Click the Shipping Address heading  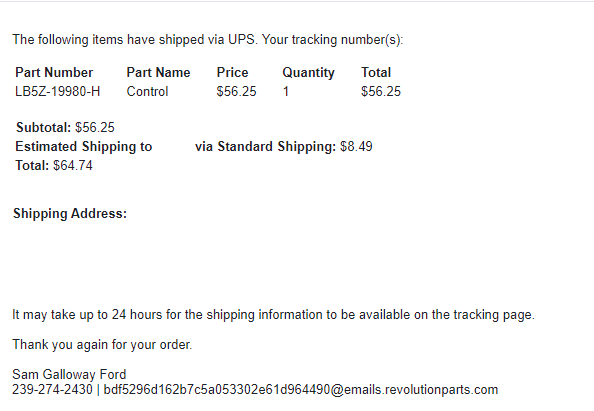[x=70, y=214]
